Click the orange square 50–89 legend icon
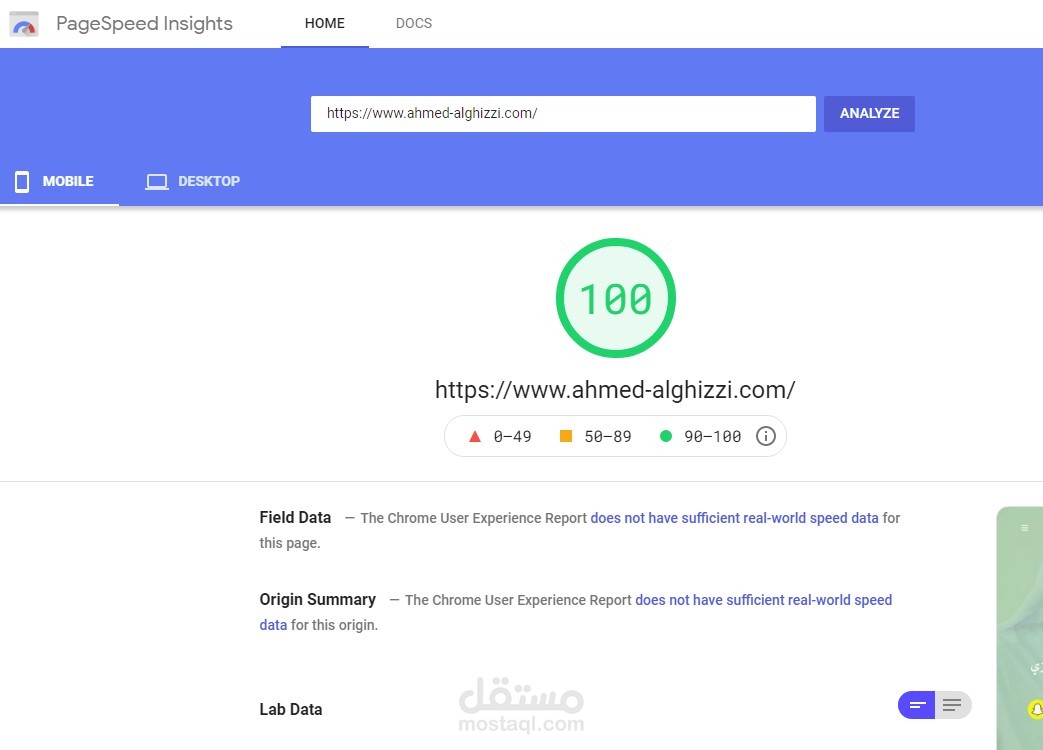This screenshot has height=750, width=1043. coord(565,436)
